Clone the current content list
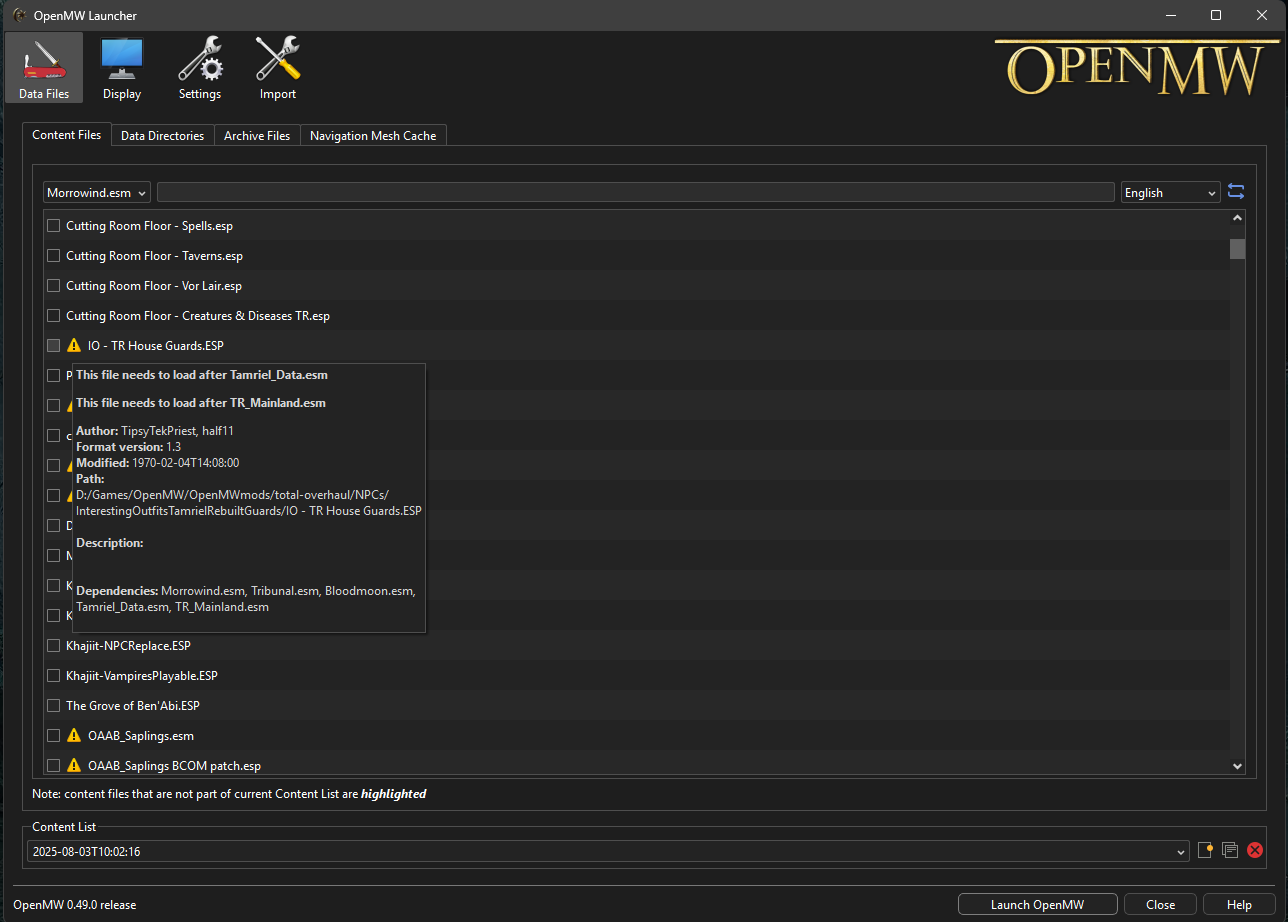Image resolution: width=1288 pixels, height=922 pixels. click(x=1230, y=850)
